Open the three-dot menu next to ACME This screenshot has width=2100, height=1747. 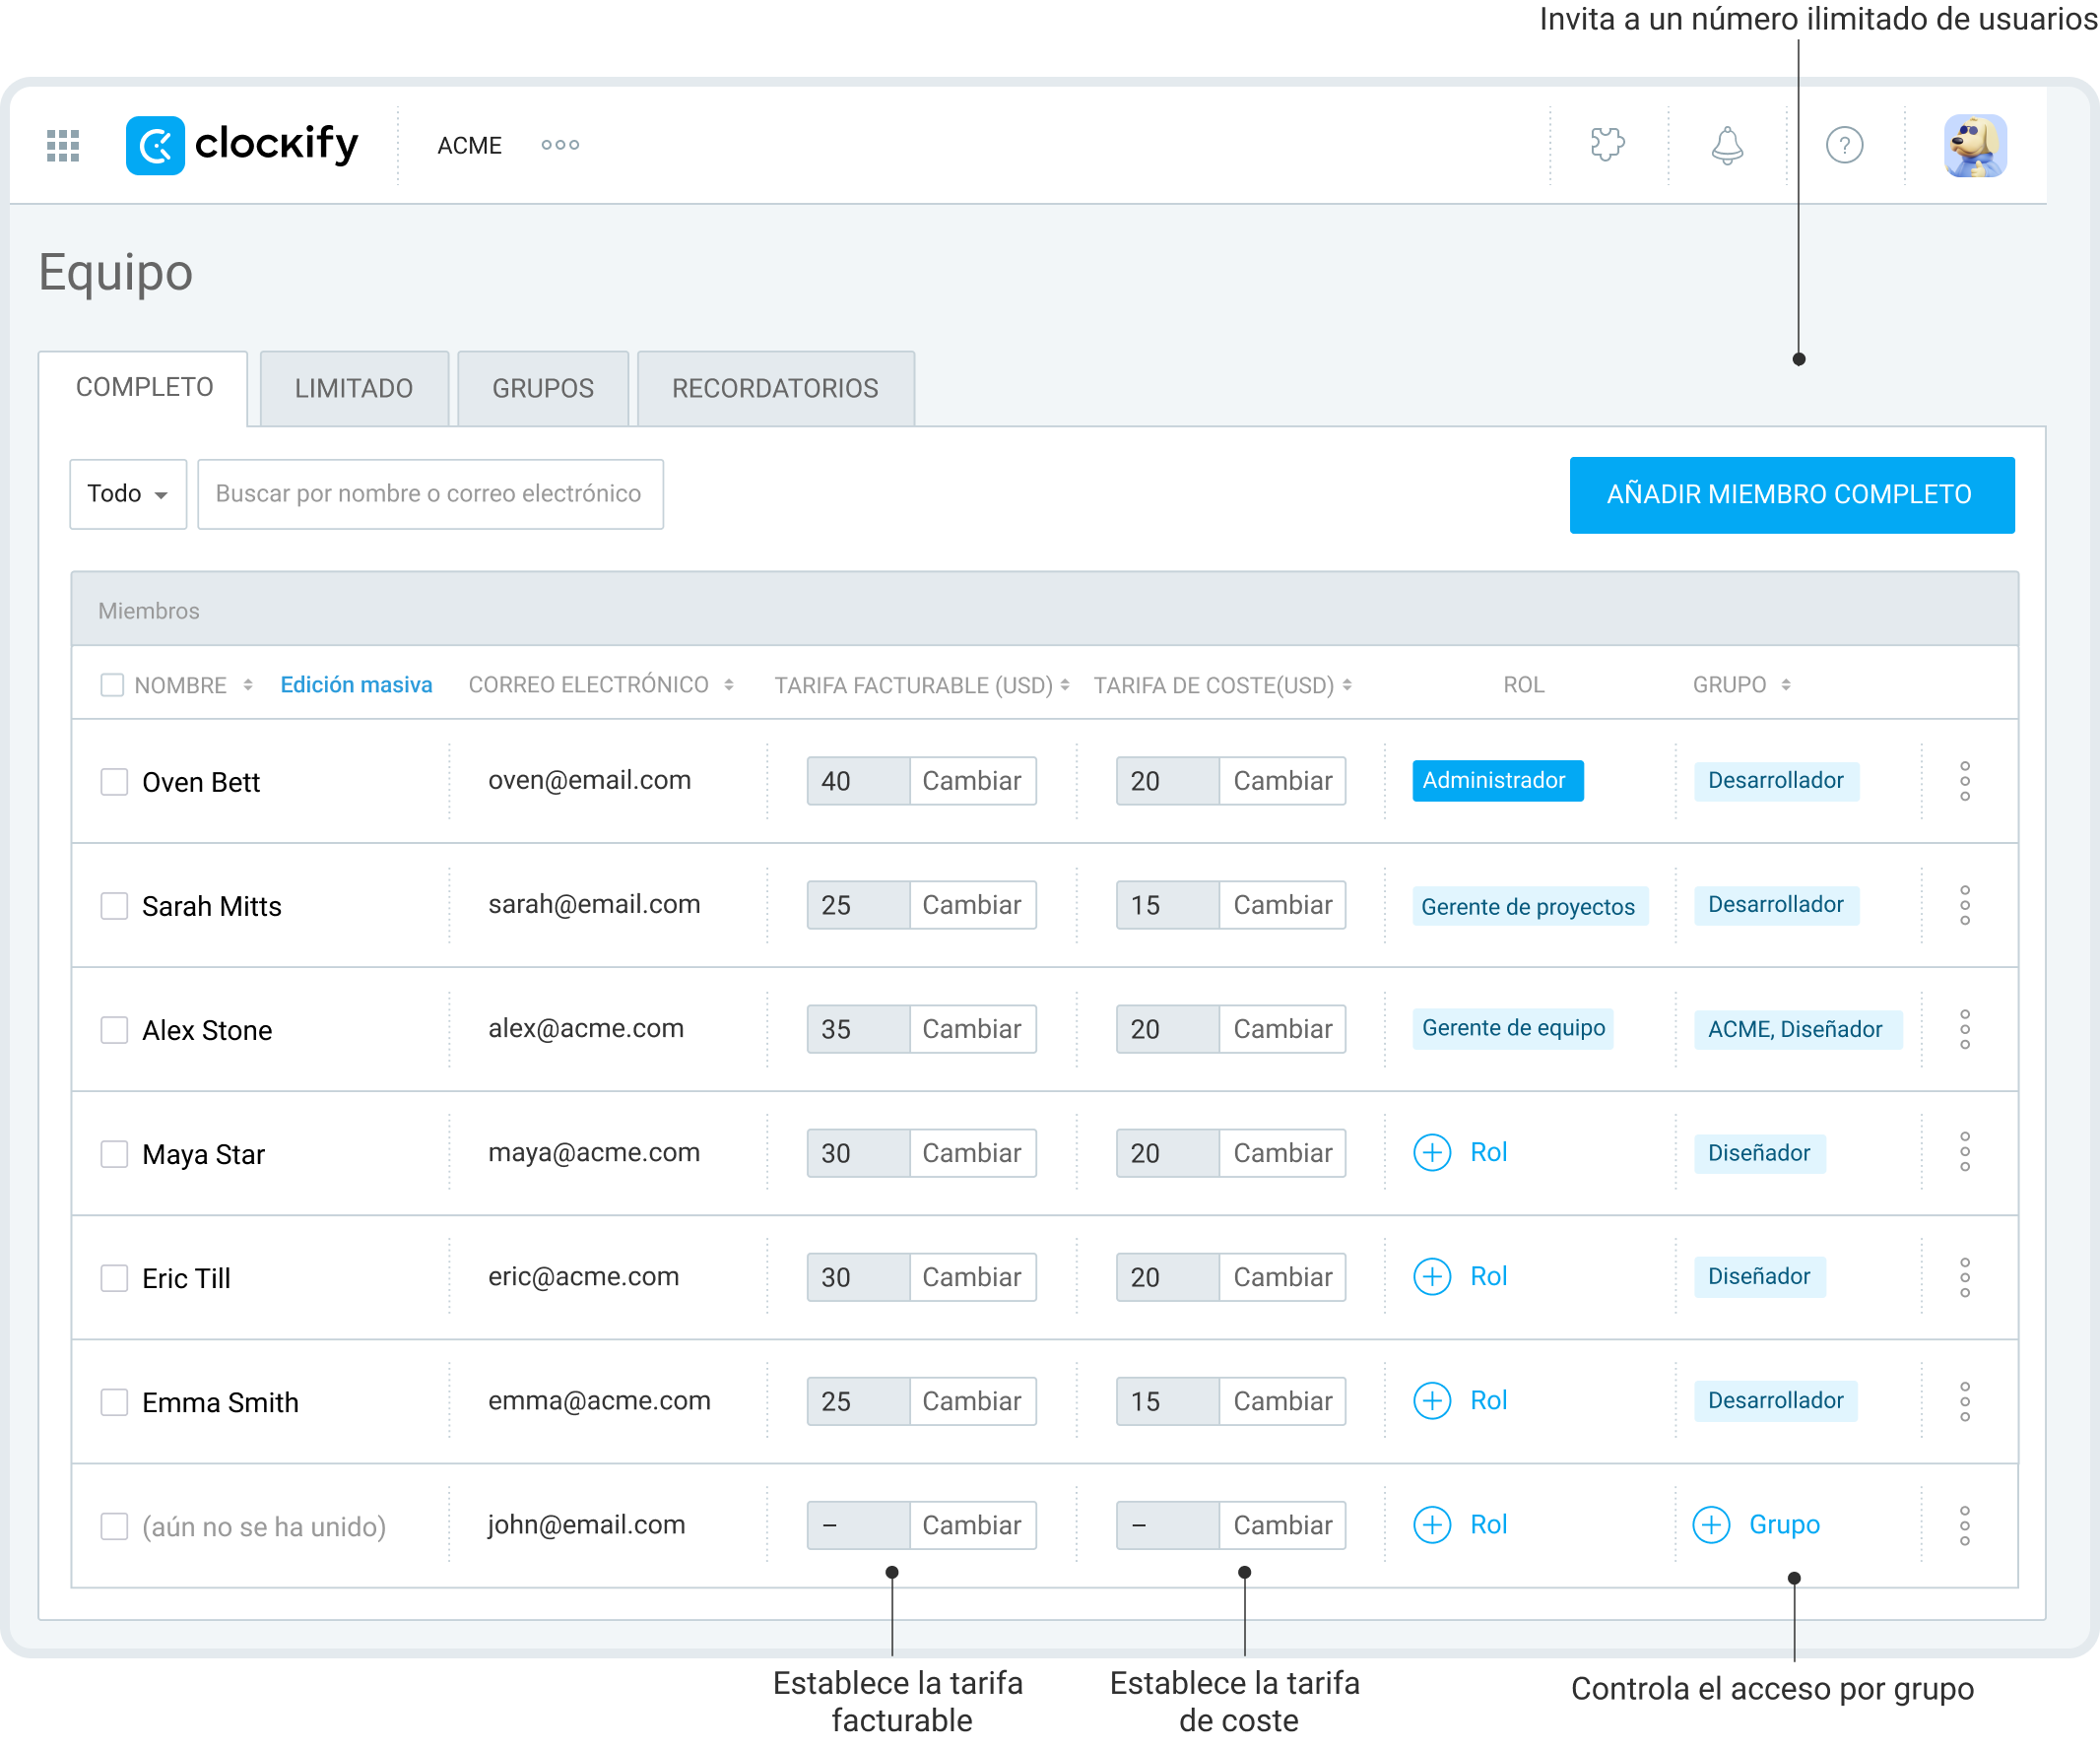click(x=559, y=145)
